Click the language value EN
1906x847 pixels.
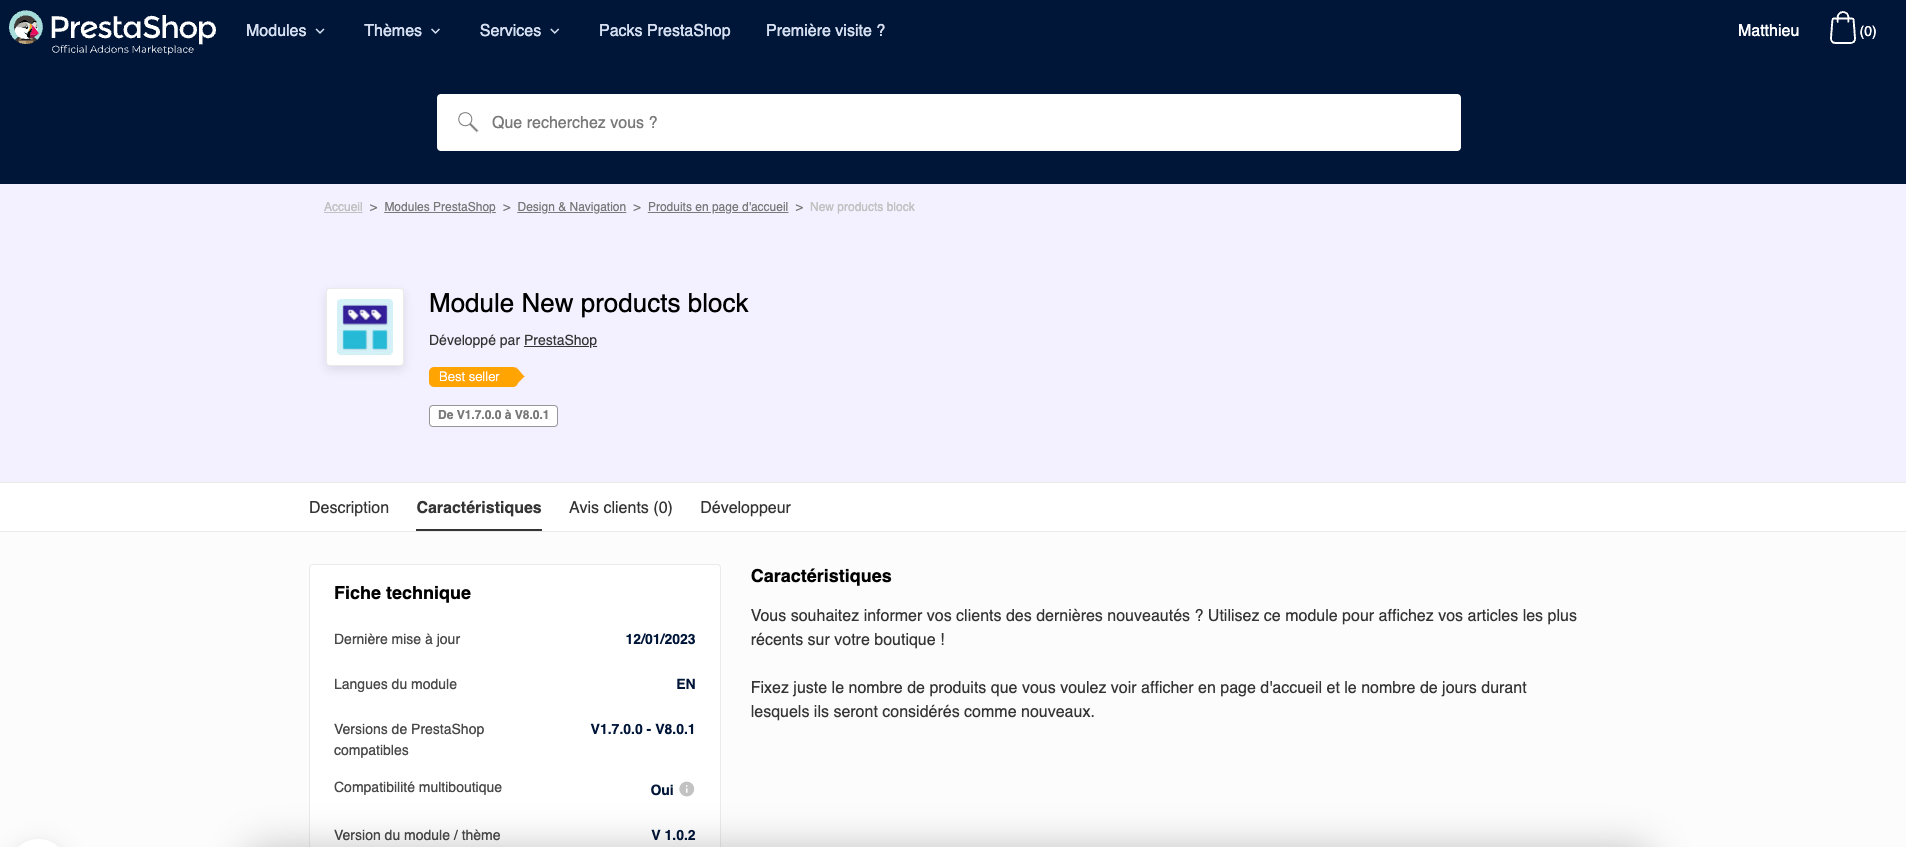click(x=686, y=684)
